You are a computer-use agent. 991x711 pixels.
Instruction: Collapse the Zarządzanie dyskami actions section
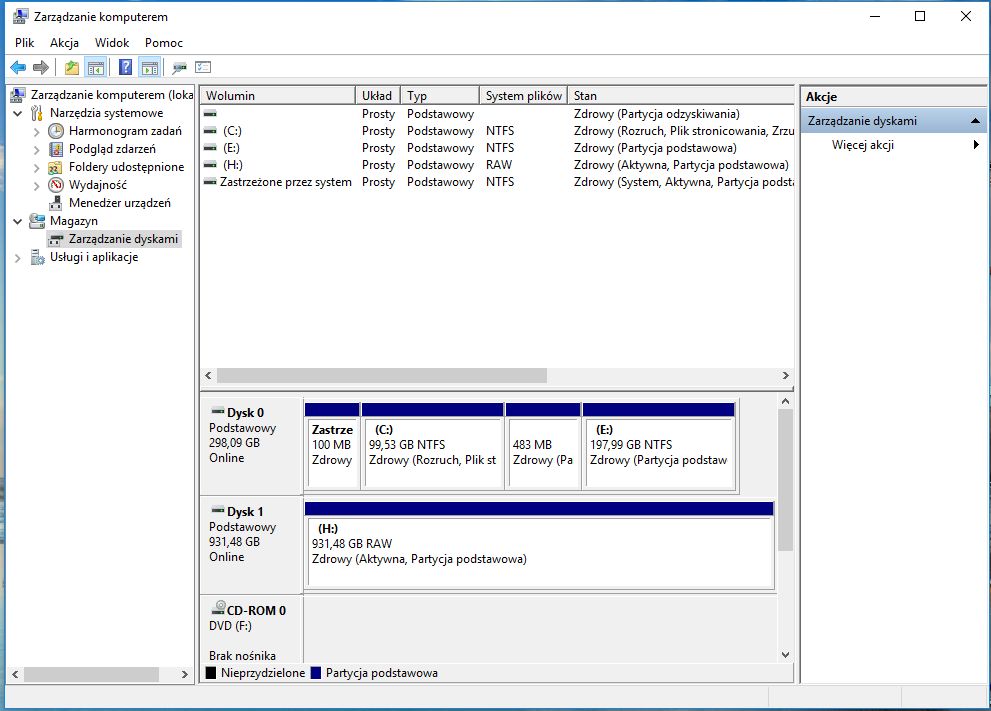tap(975, 121)
